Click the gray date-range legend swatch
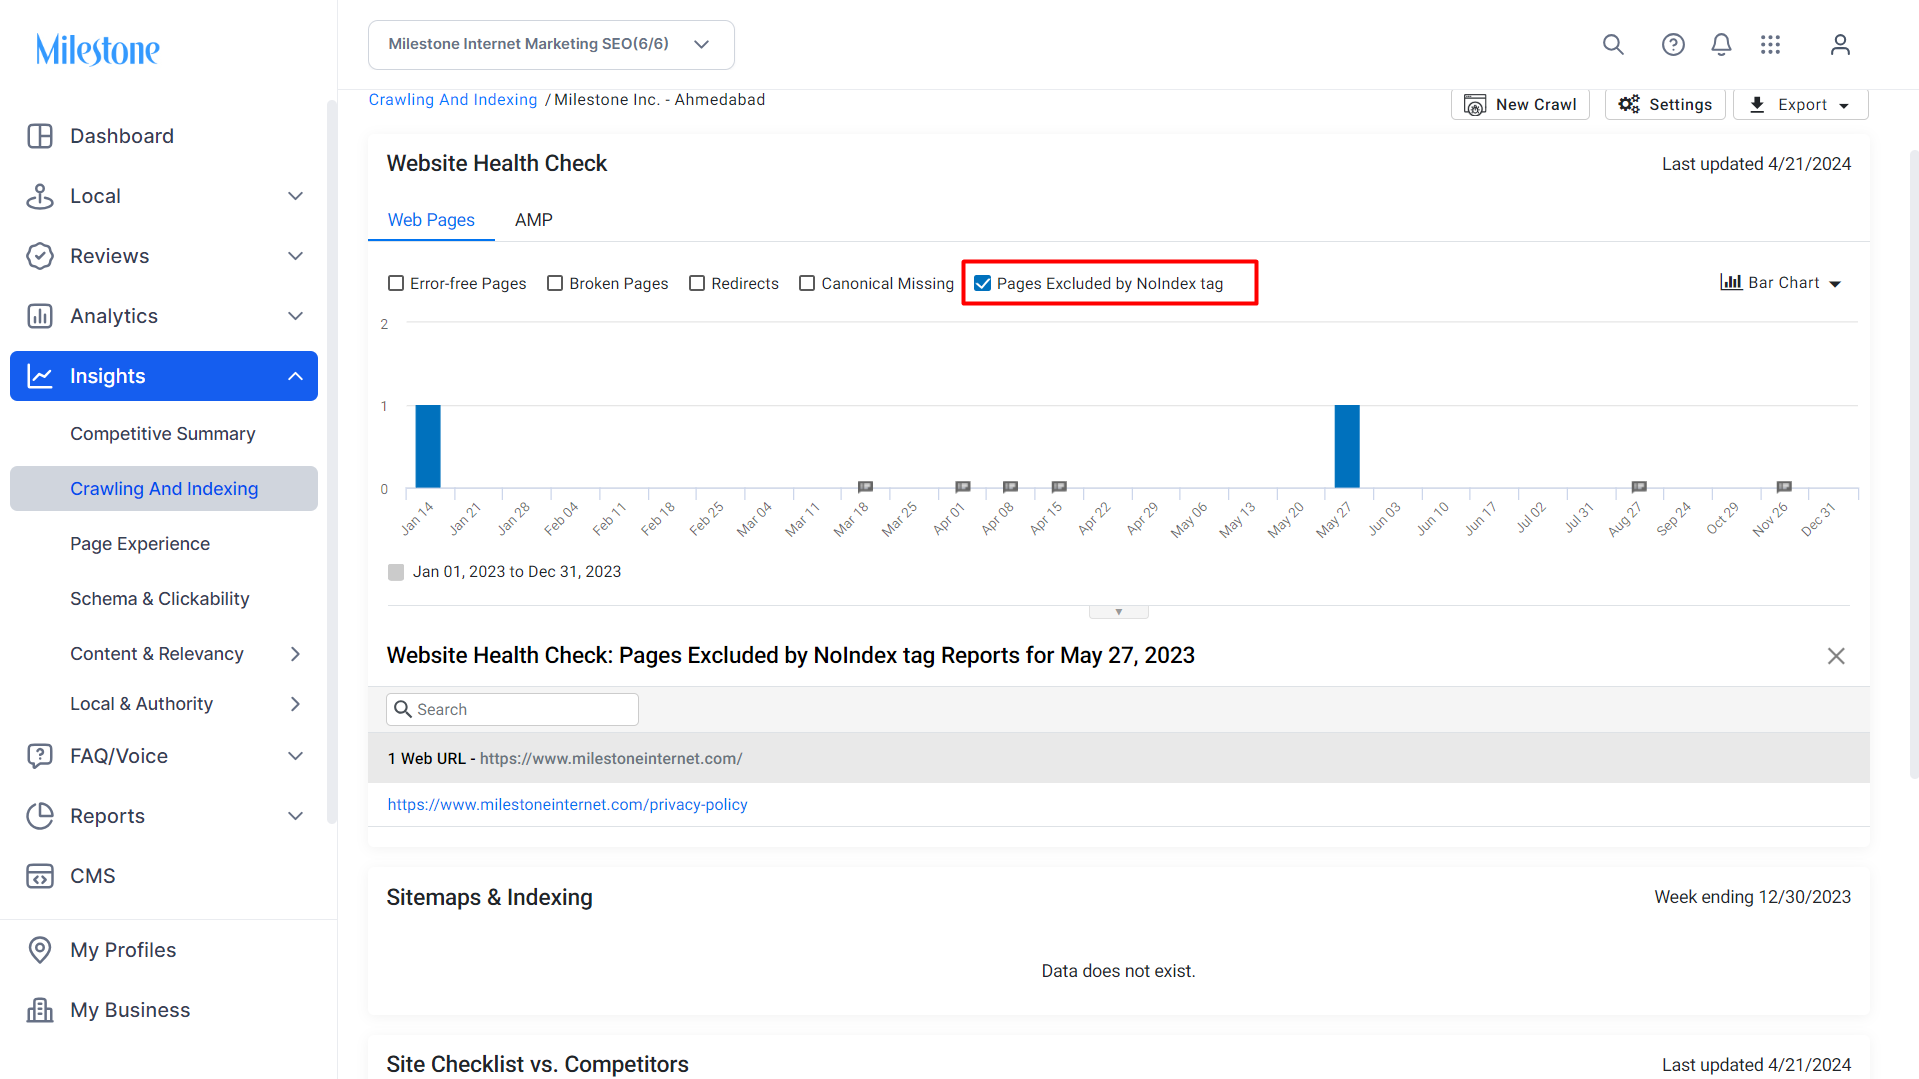Image resolution: width=1919 pixels, height=1079 pixels. (x=396, y=572)
